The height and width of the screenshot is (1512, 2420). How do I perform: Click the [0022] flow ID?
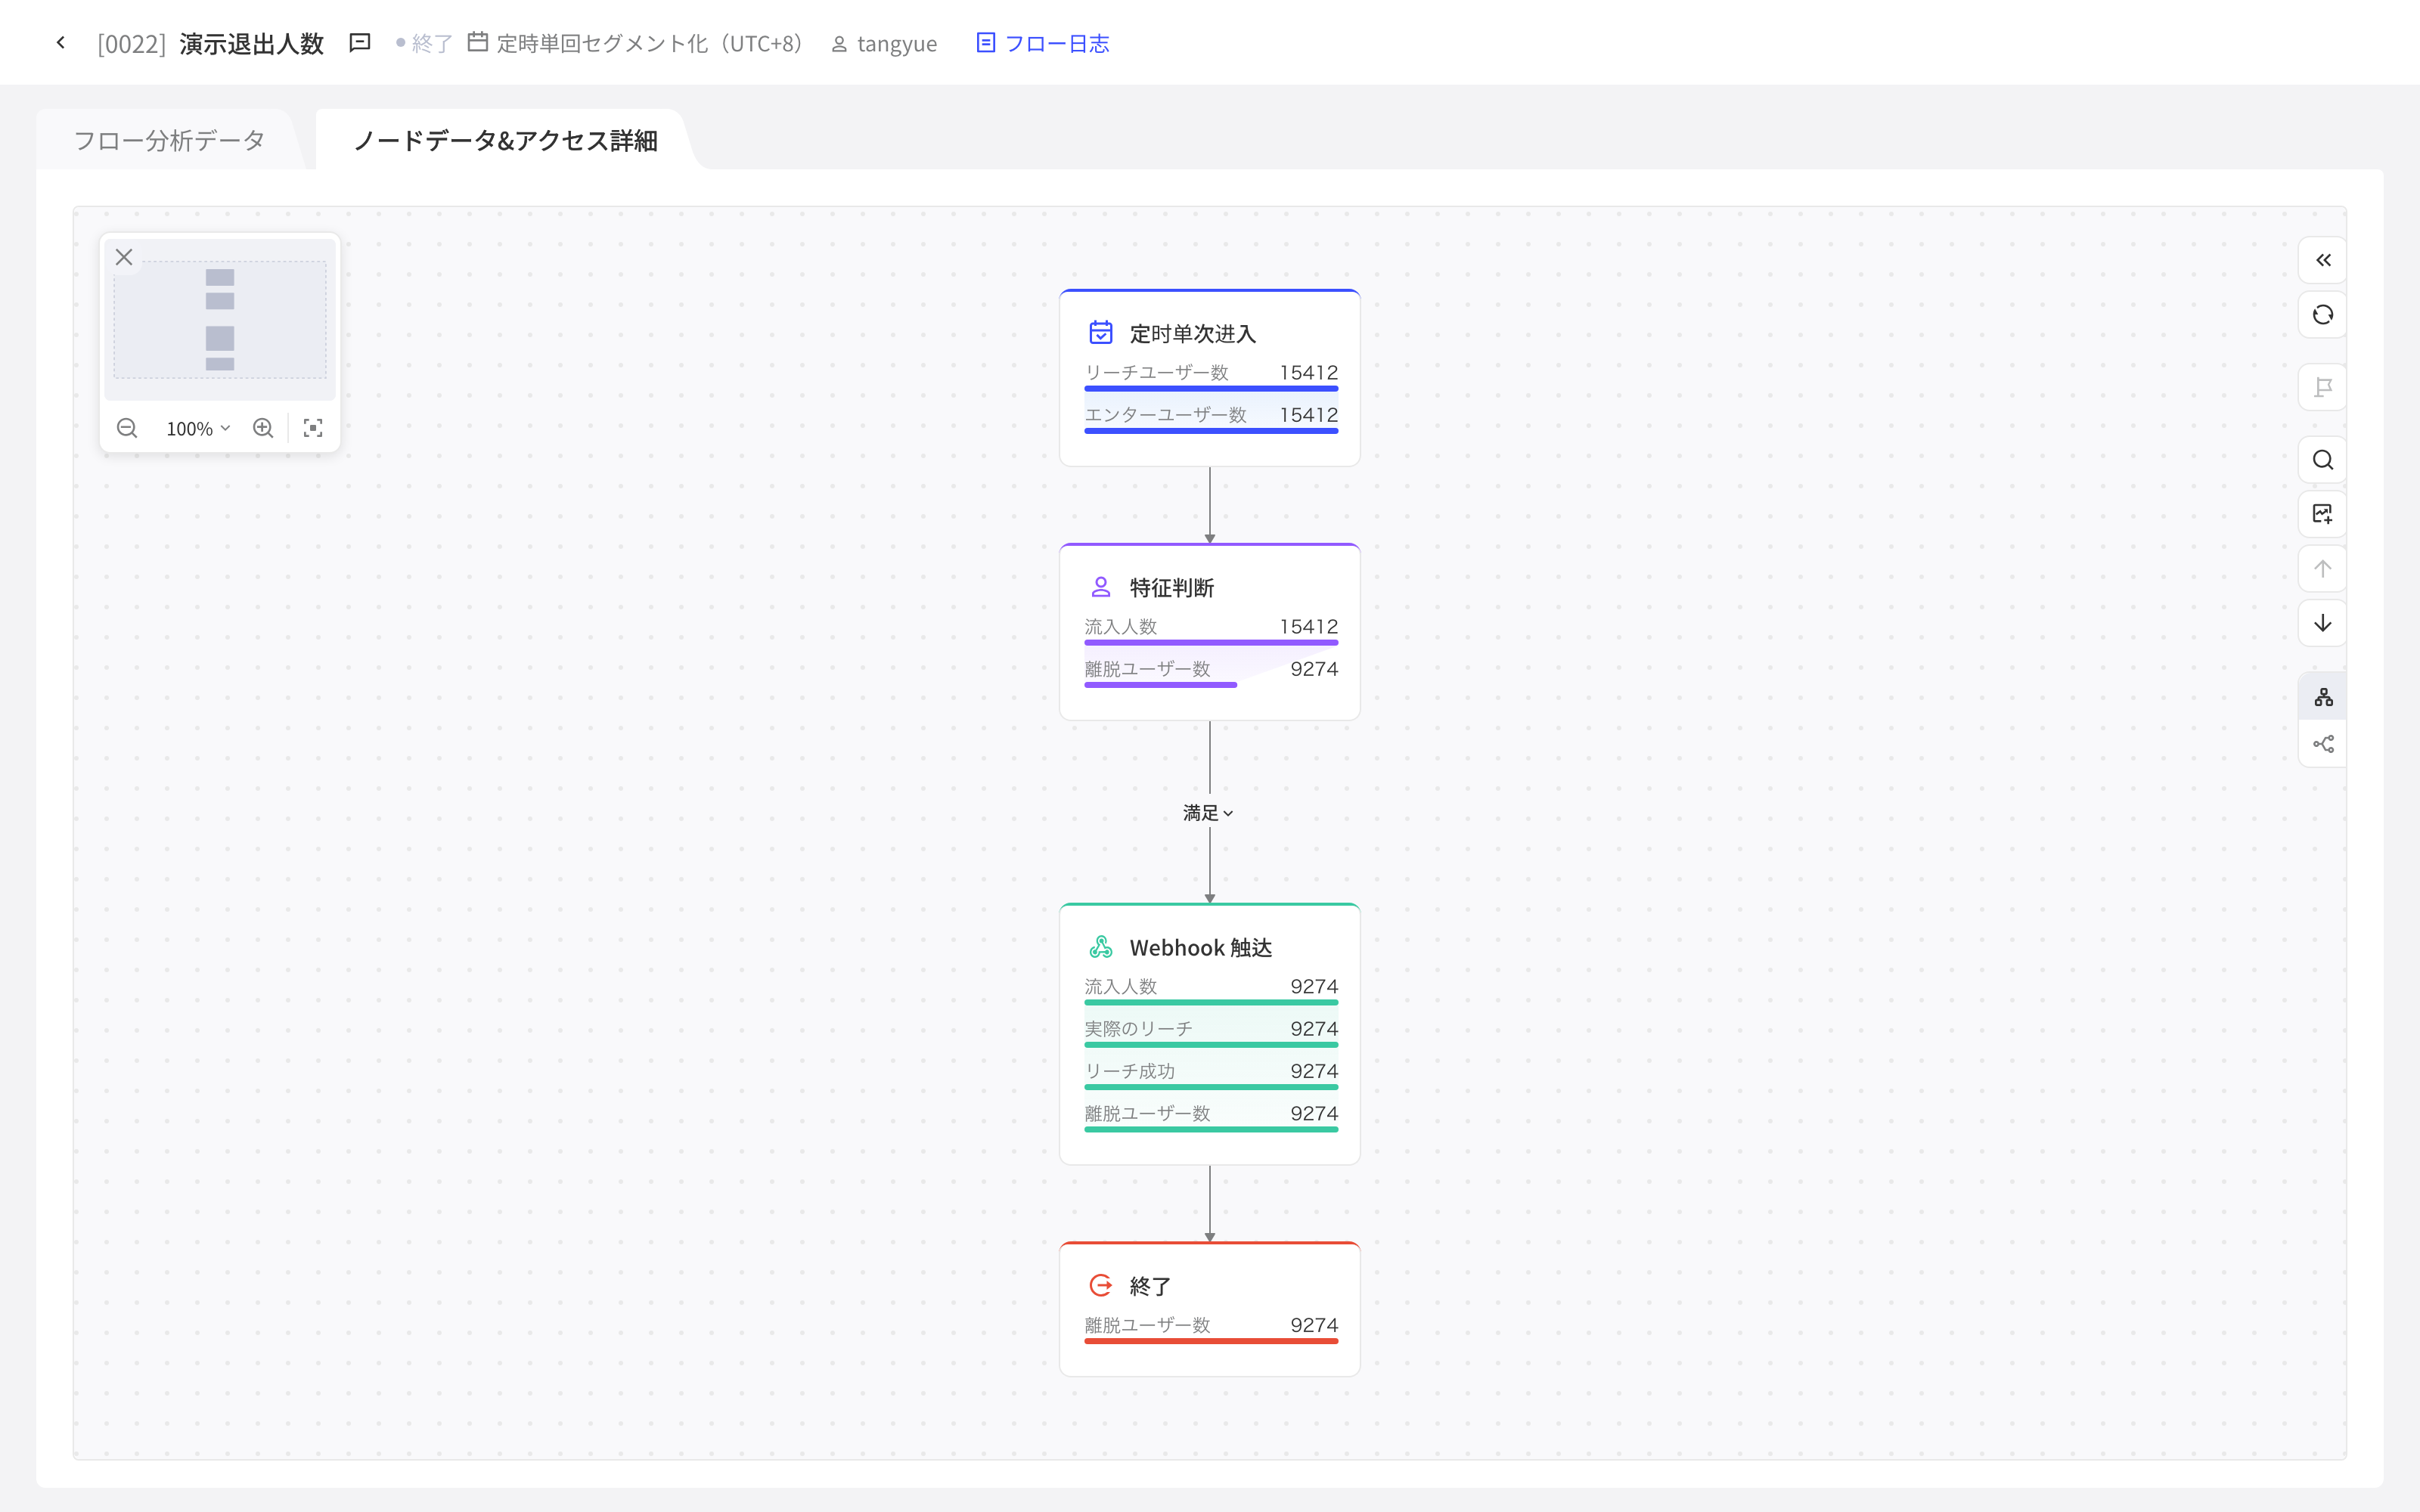click(x=131, y=44)
